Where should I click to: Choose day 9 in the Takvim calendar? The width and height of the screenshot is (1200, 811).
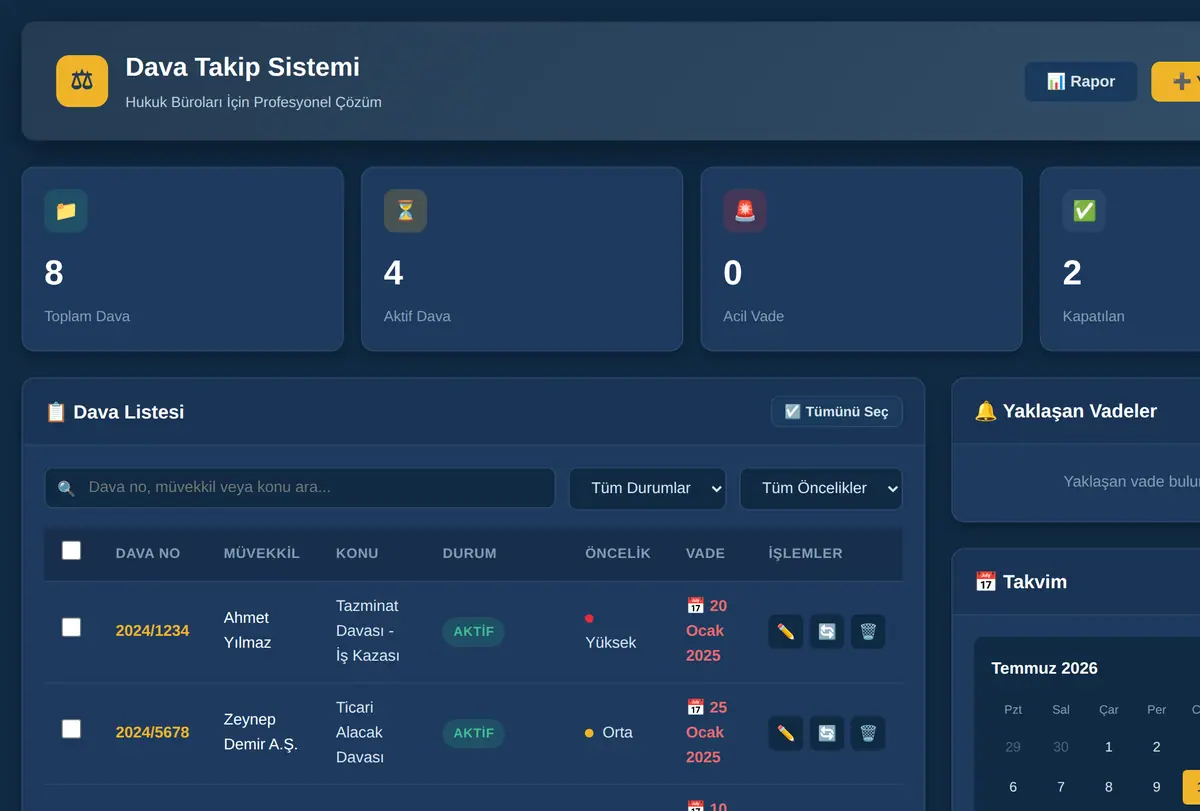1157,787
